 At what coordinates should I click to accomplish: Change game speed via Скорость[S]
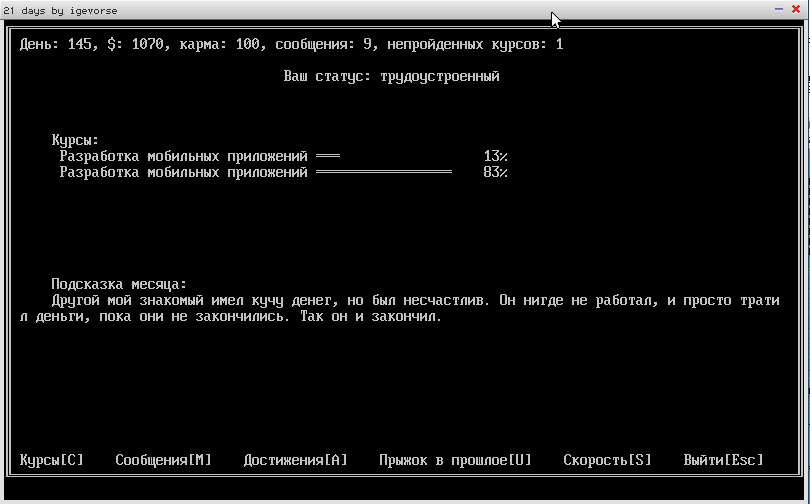[x=607, y=460]
